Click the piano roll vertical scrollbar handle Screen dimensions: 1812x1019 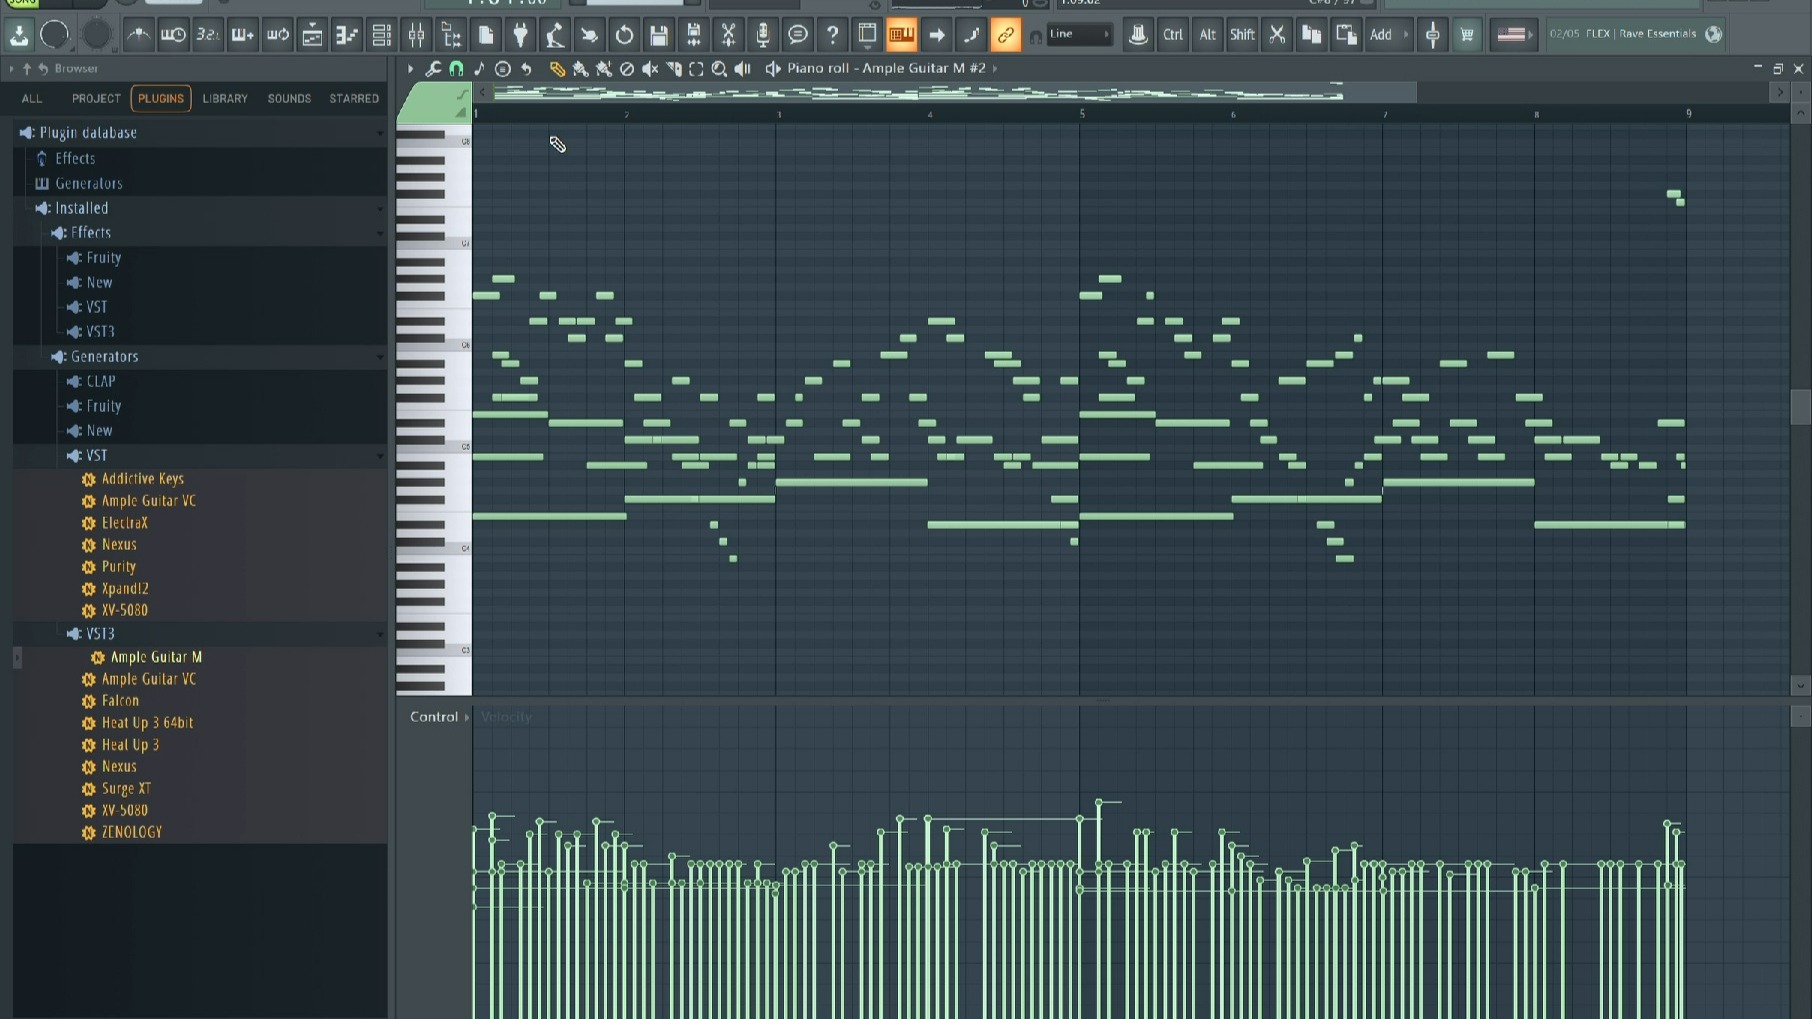pos(1800,407)
